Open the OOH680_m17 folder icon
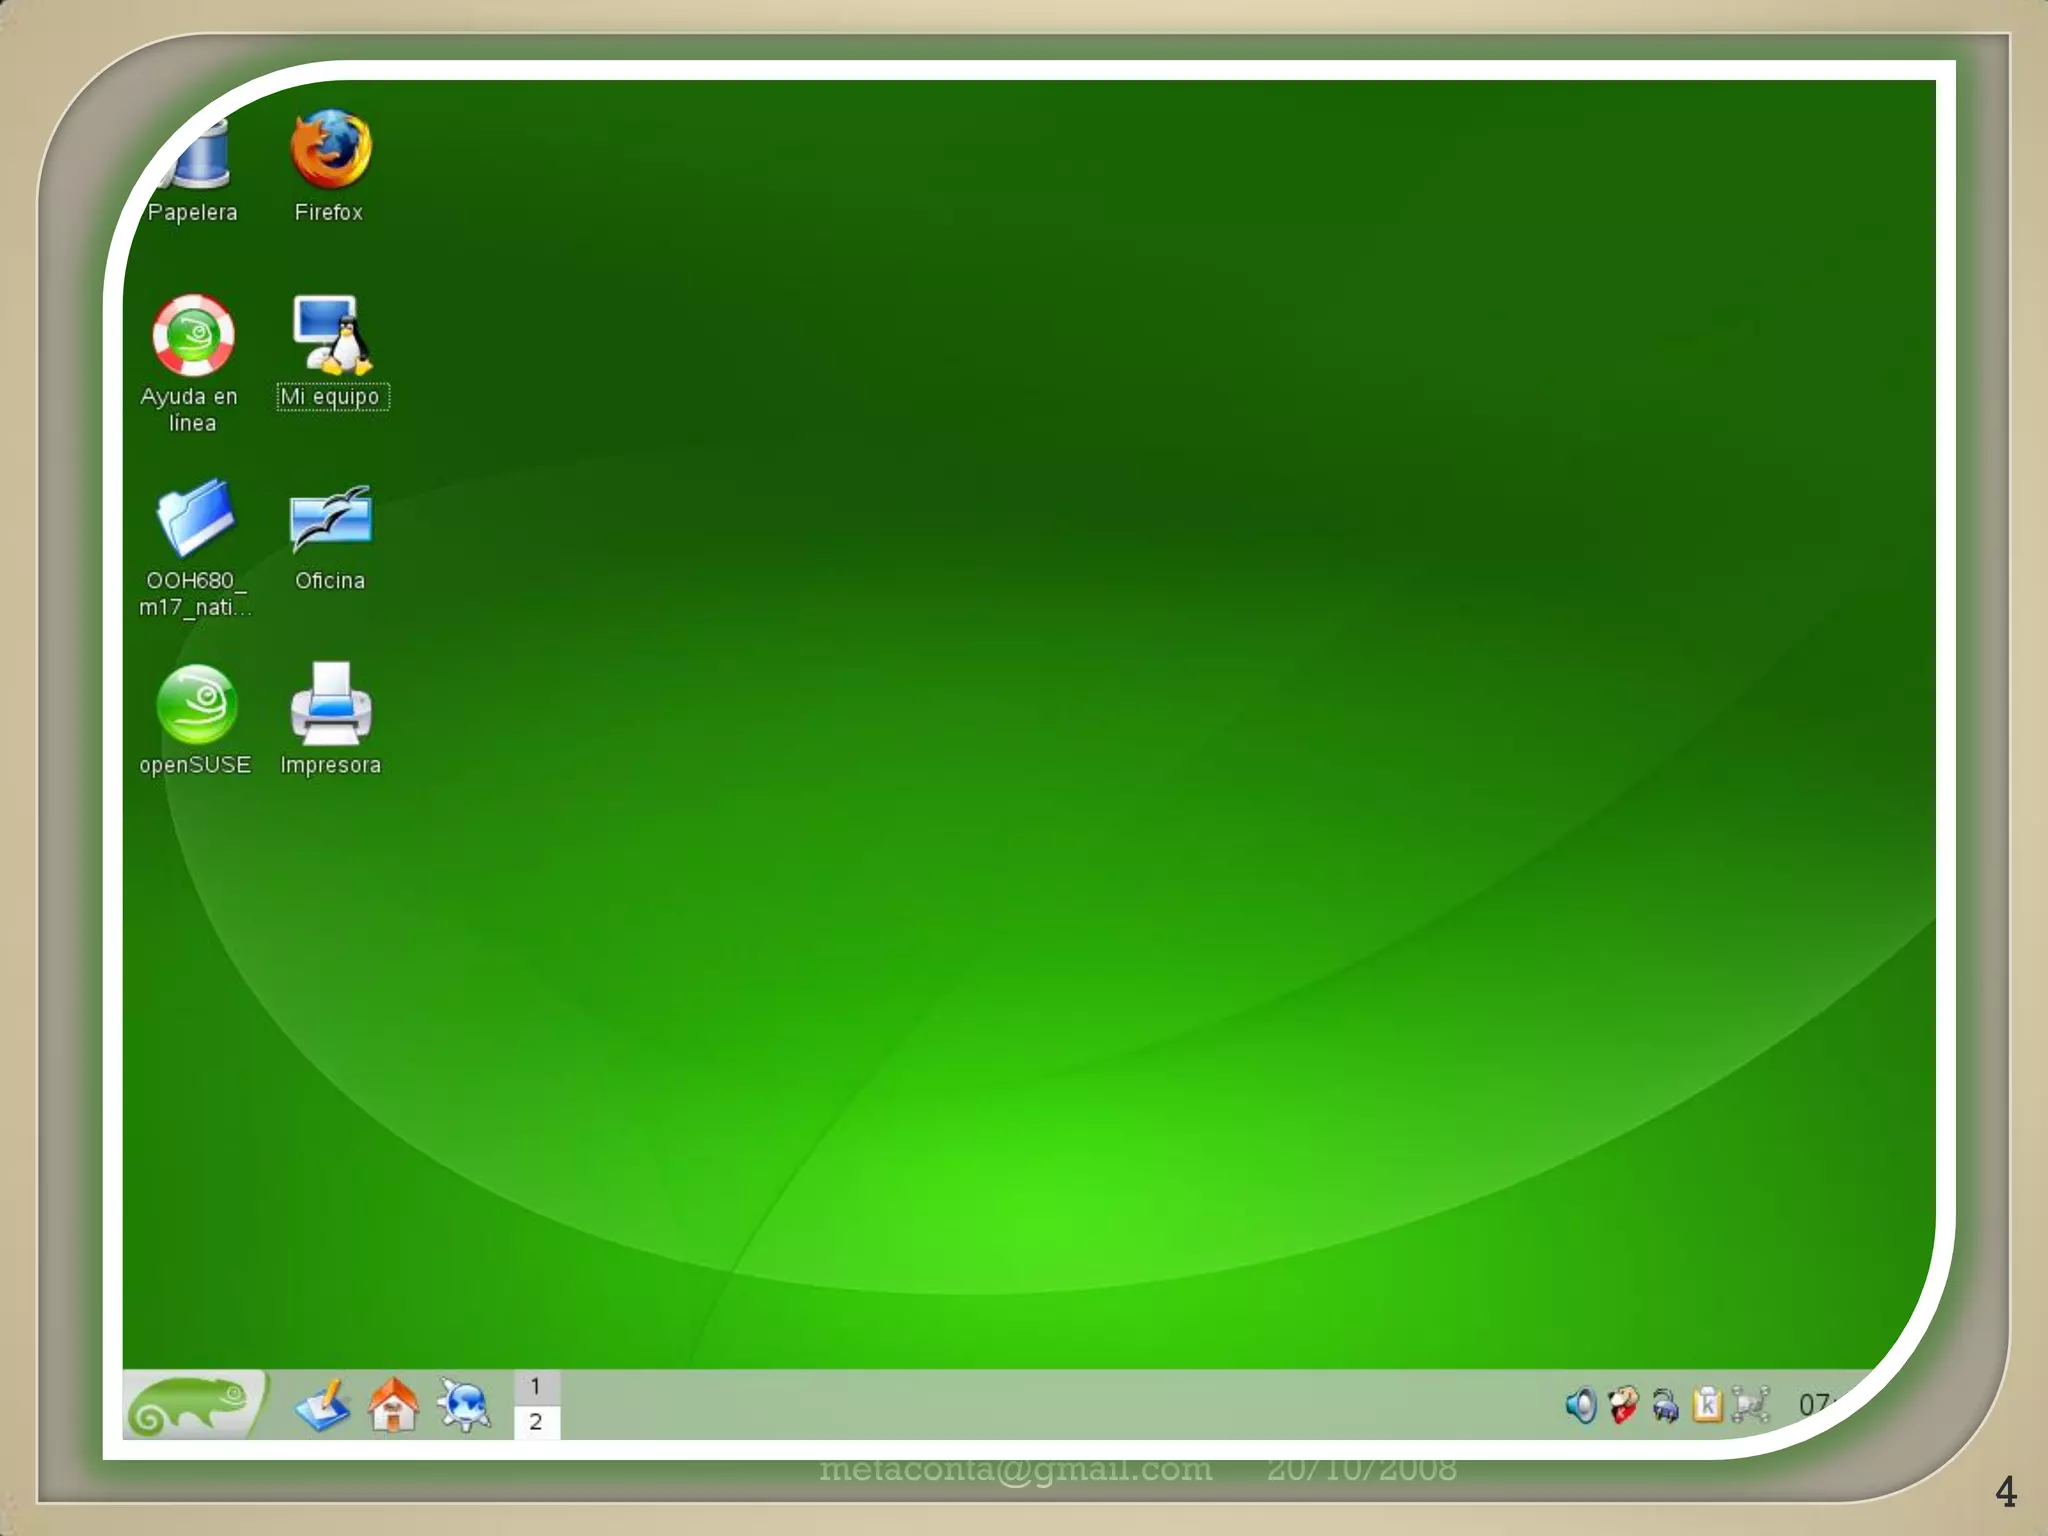 pos(195,518)
